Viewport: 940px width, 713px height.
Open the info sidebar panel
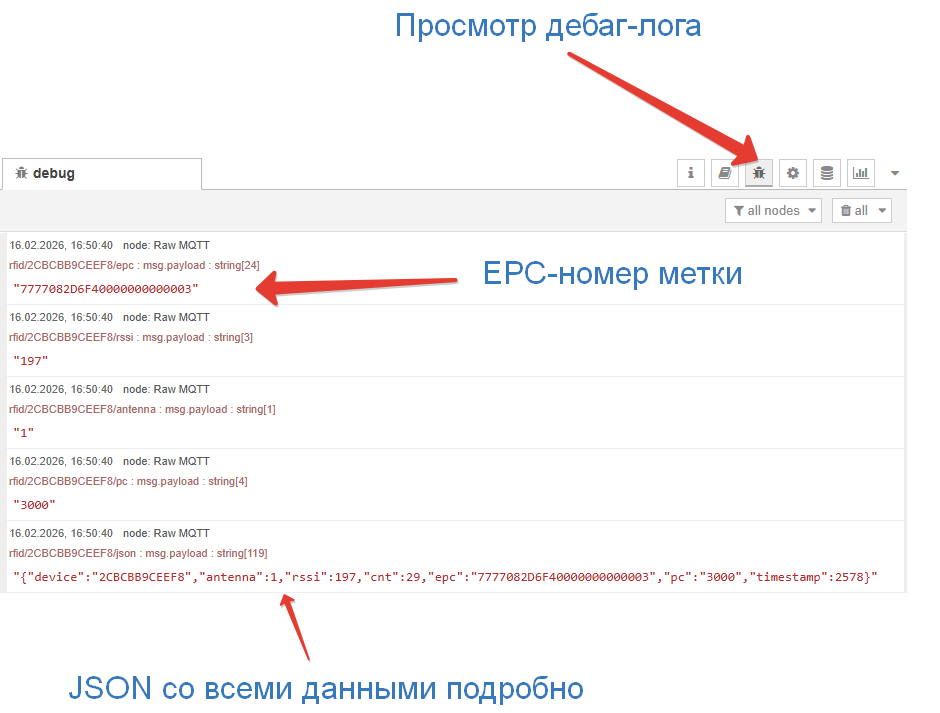pyautogui.click(x=691, y=172)
